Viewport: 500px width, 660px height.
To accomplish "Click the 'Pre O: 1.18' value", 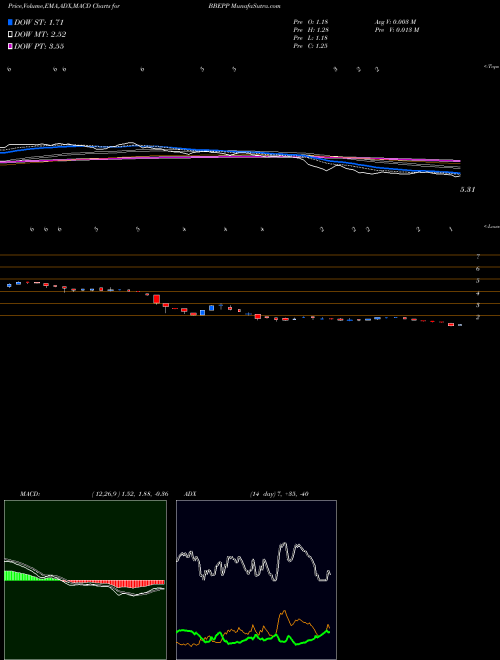I will click(311, 22).
